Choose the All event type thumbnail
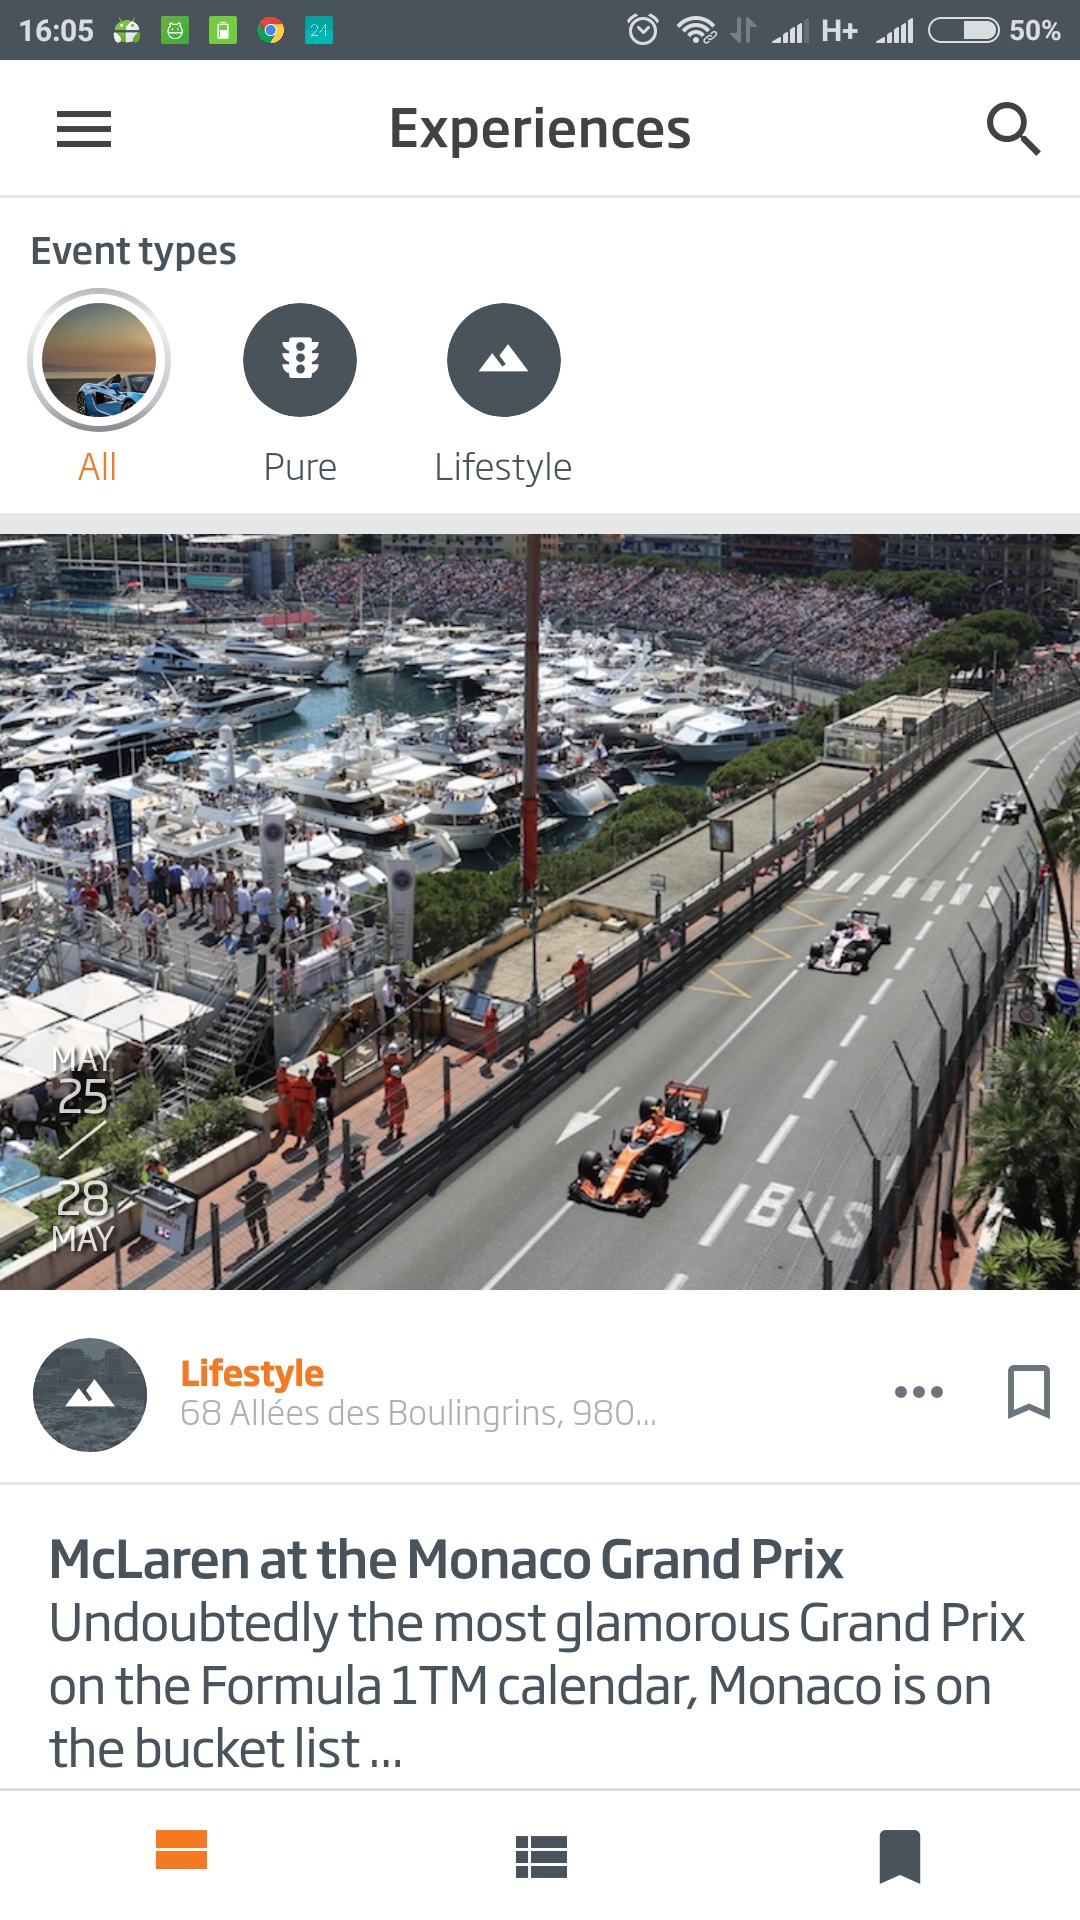 point(99,360)
